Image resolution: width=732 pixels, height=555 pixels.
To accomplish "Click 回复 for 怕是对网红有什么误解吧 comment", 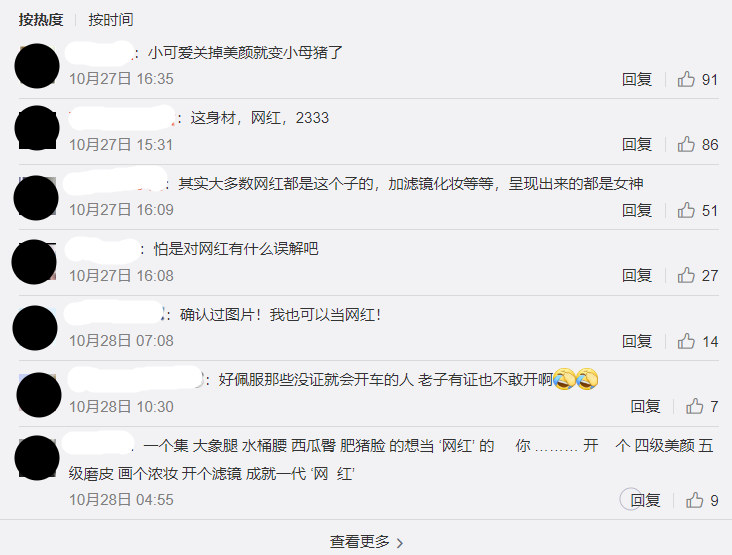I will pyautogui.click(x=637, y=275).
